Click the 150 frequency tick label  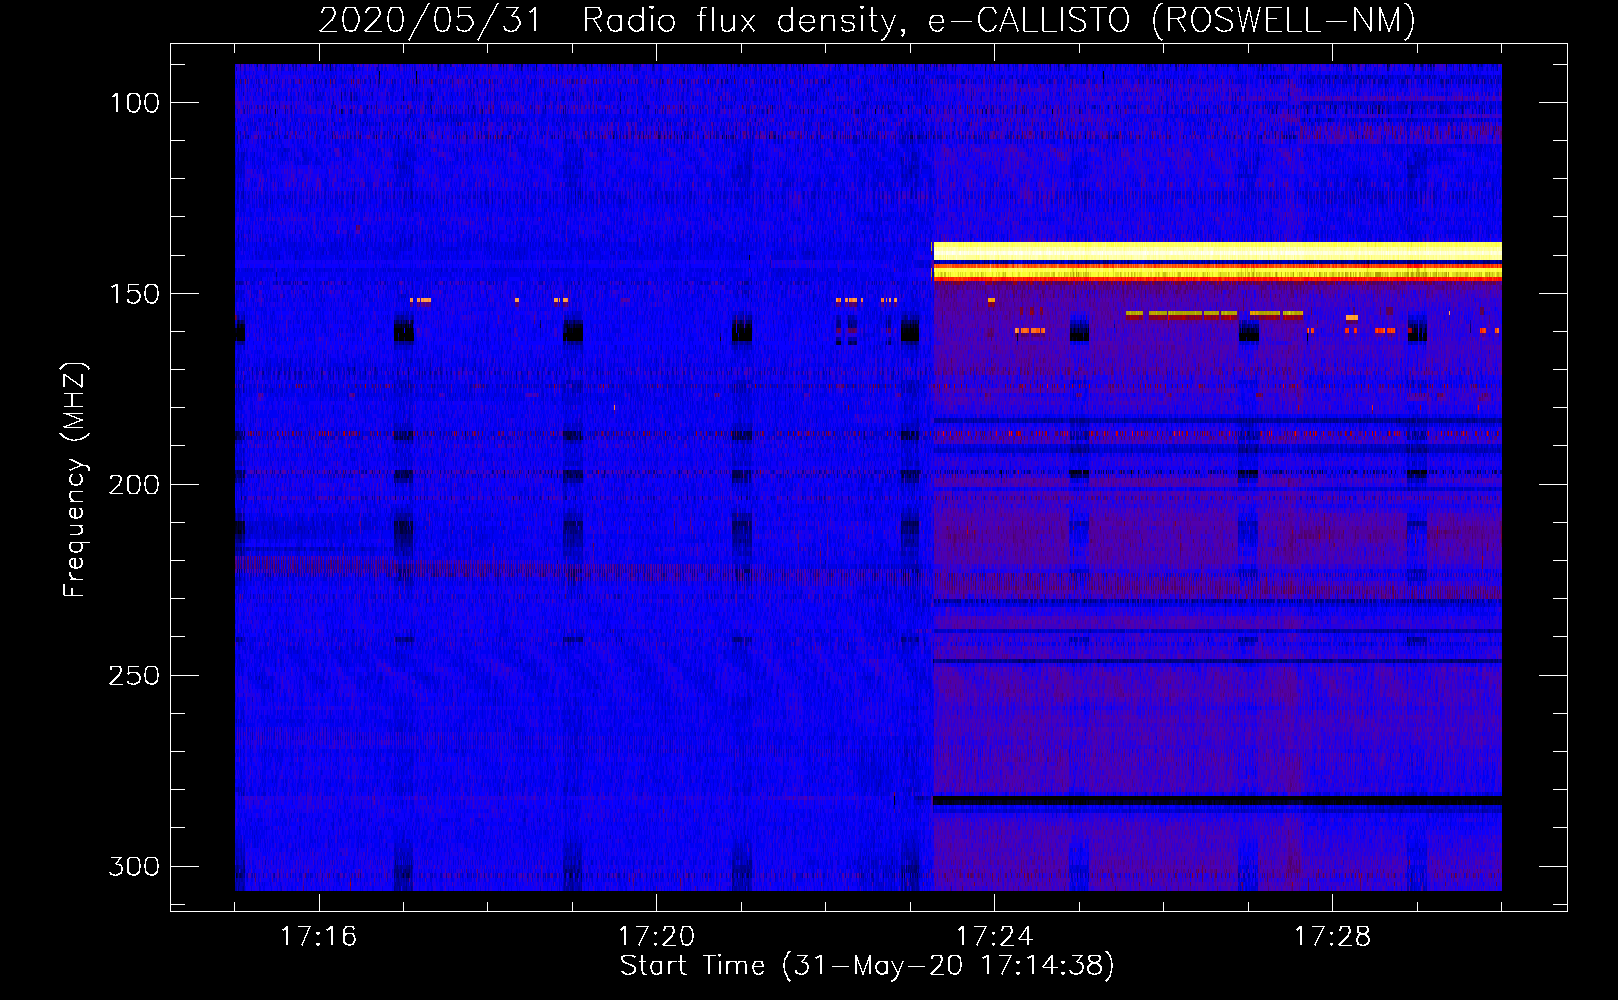click(x=135, y=294)
